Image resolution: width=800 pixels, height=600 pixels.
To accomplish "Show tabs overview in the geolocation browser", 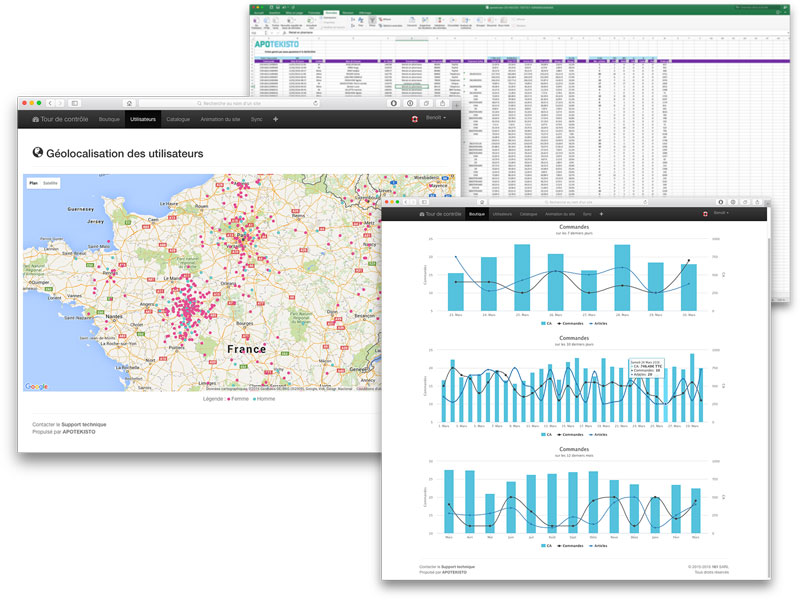I will [x=426, y=103].
